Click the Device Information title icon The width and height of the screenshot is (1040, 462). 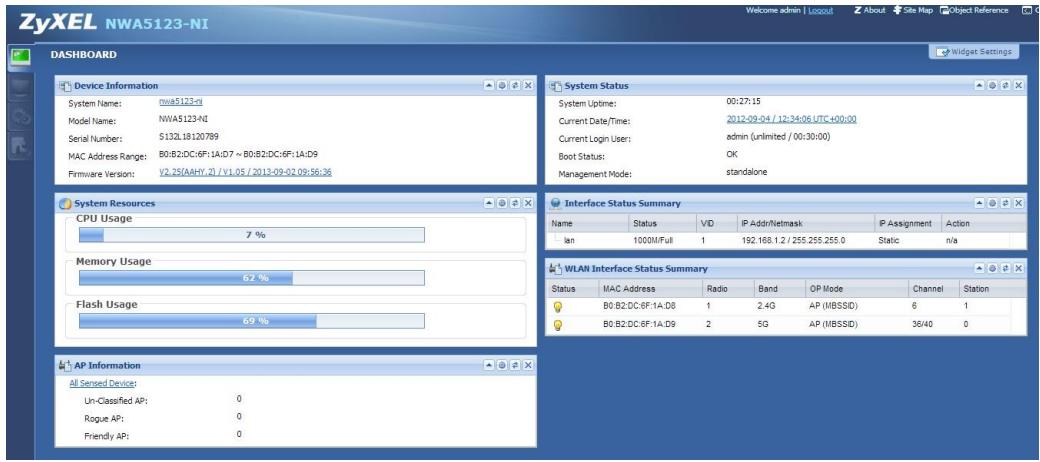click(65, 86)
